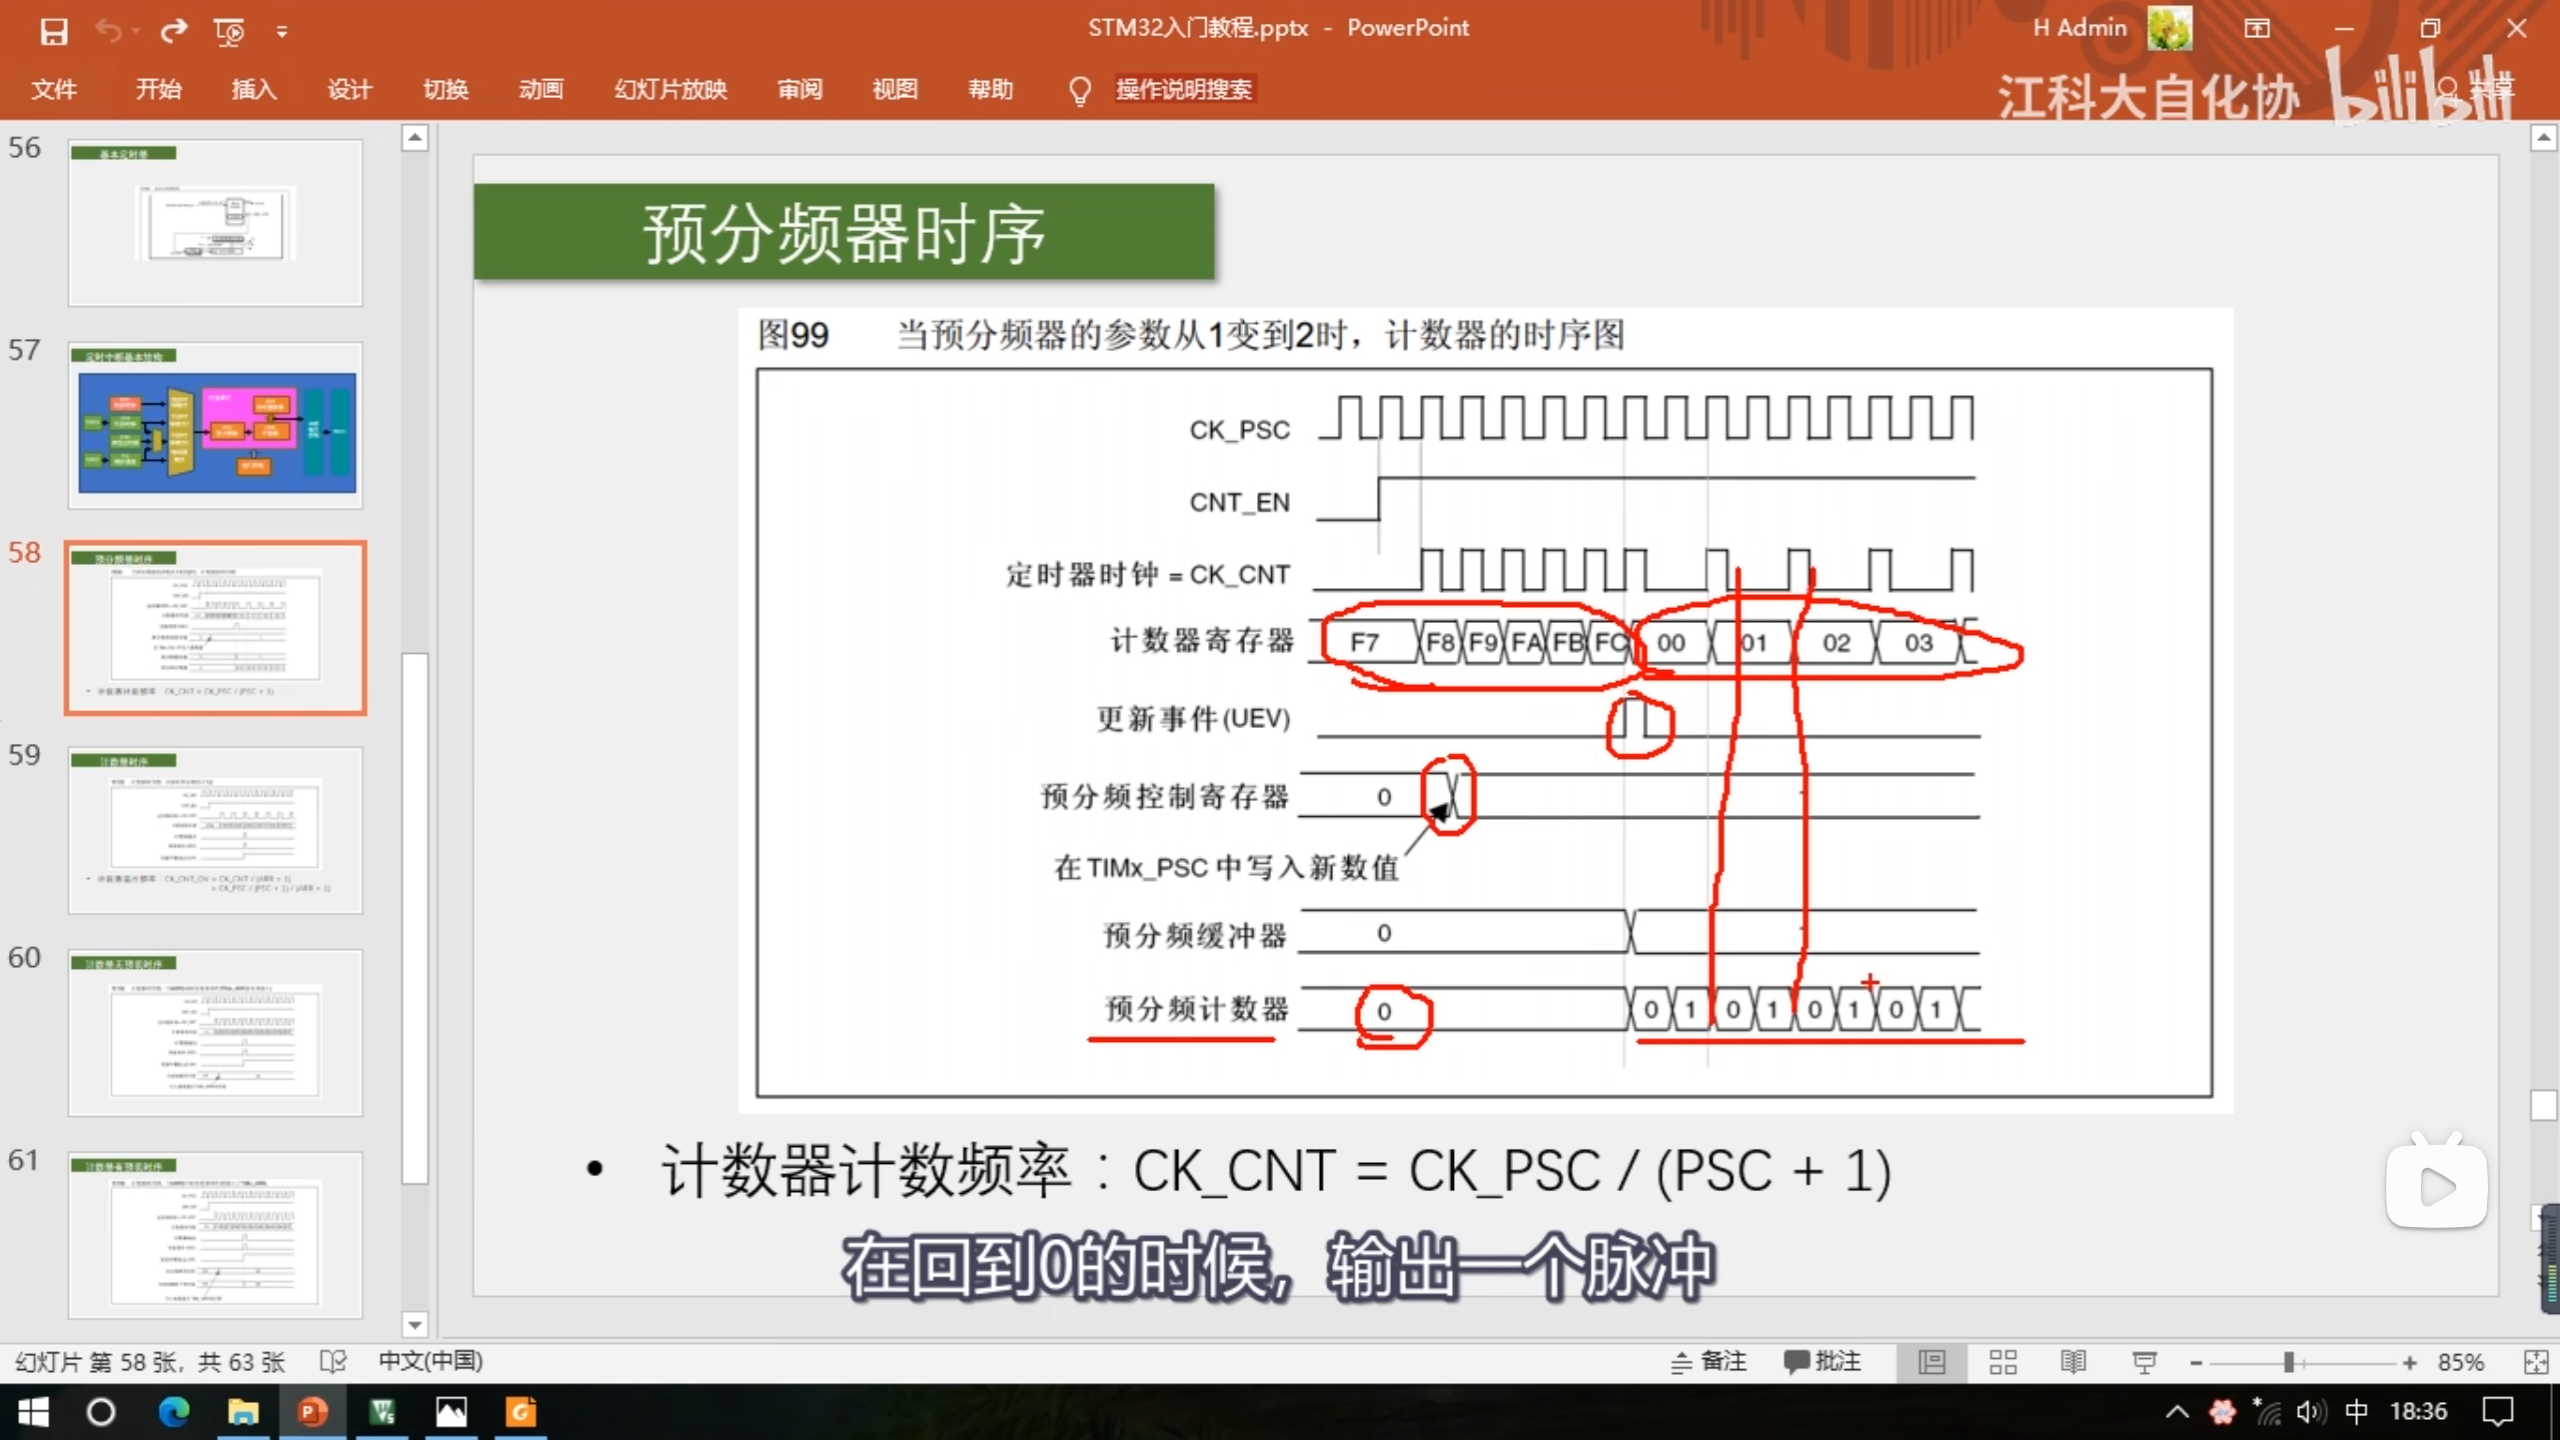The height and width of the screenshot is (1440, 2560).
Task: Expand hidden system tray icons chevron
Action: [2177, 1412]
